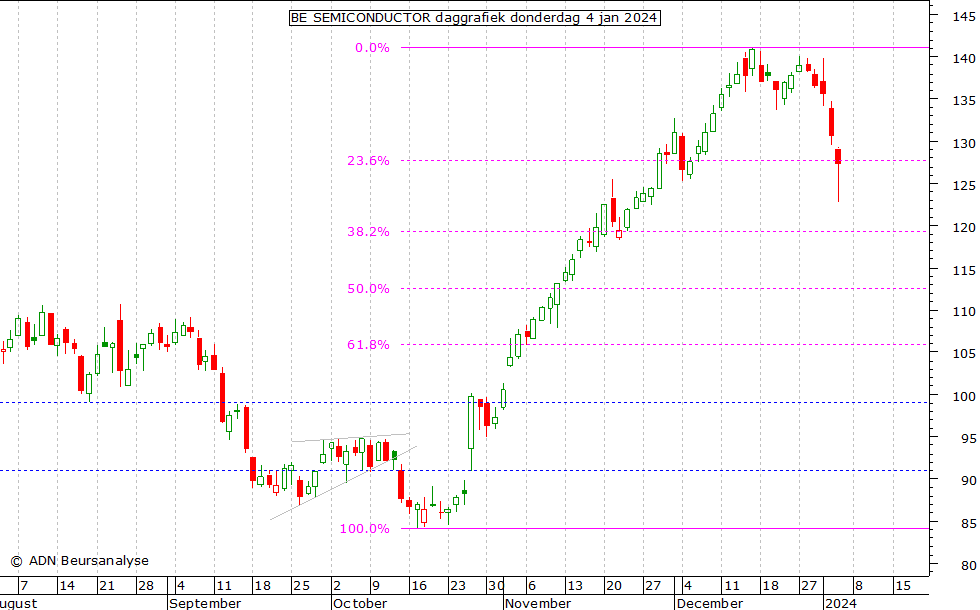The width and height of the screenshot is (980, 610).
Task: Click the 95 price axis label
Action: tap(968, 439)
